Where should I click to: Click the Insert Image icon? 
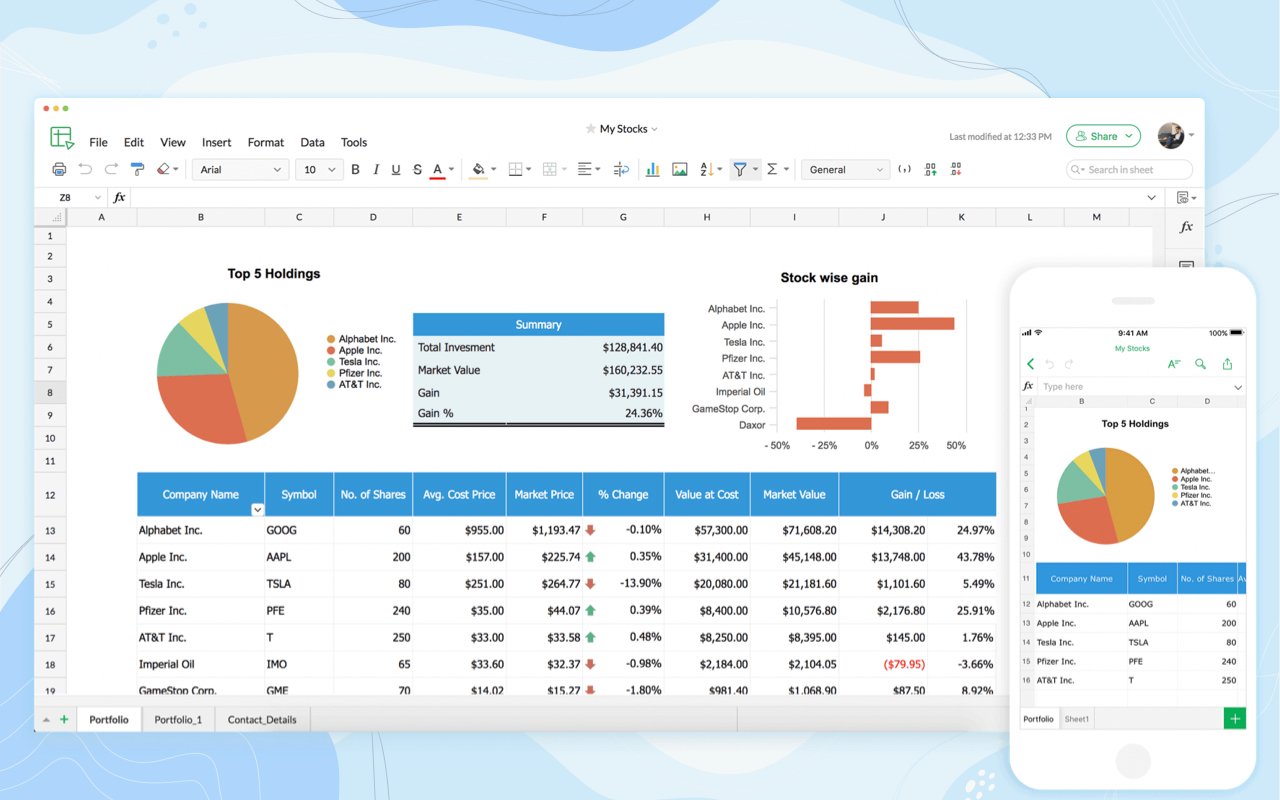coord(680,170)
